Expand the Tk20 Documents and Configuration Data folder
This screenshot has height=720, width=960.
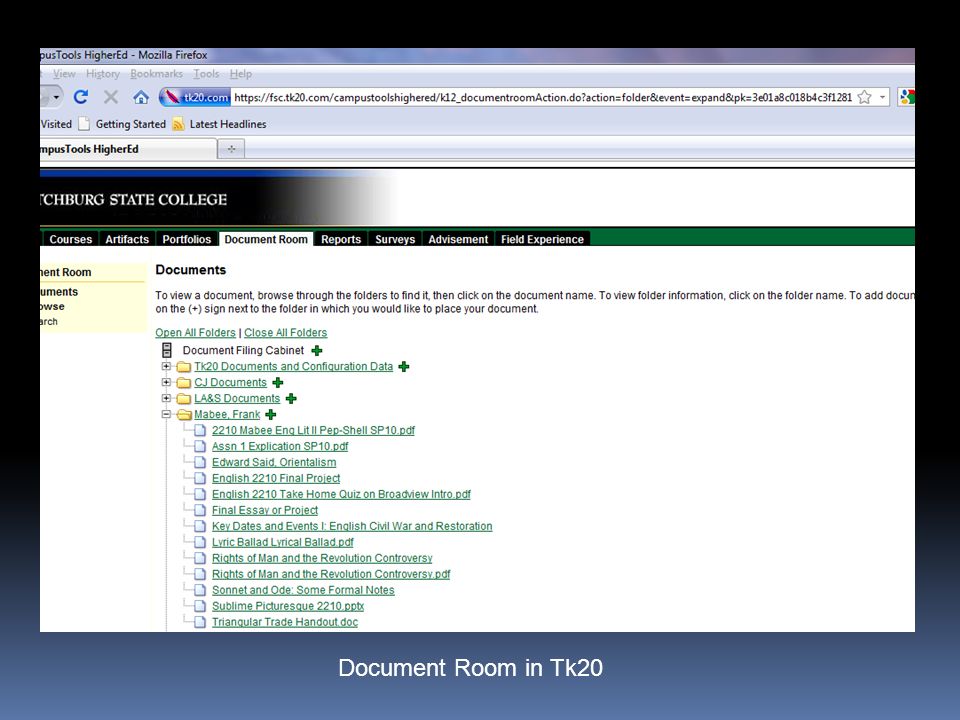166,366
